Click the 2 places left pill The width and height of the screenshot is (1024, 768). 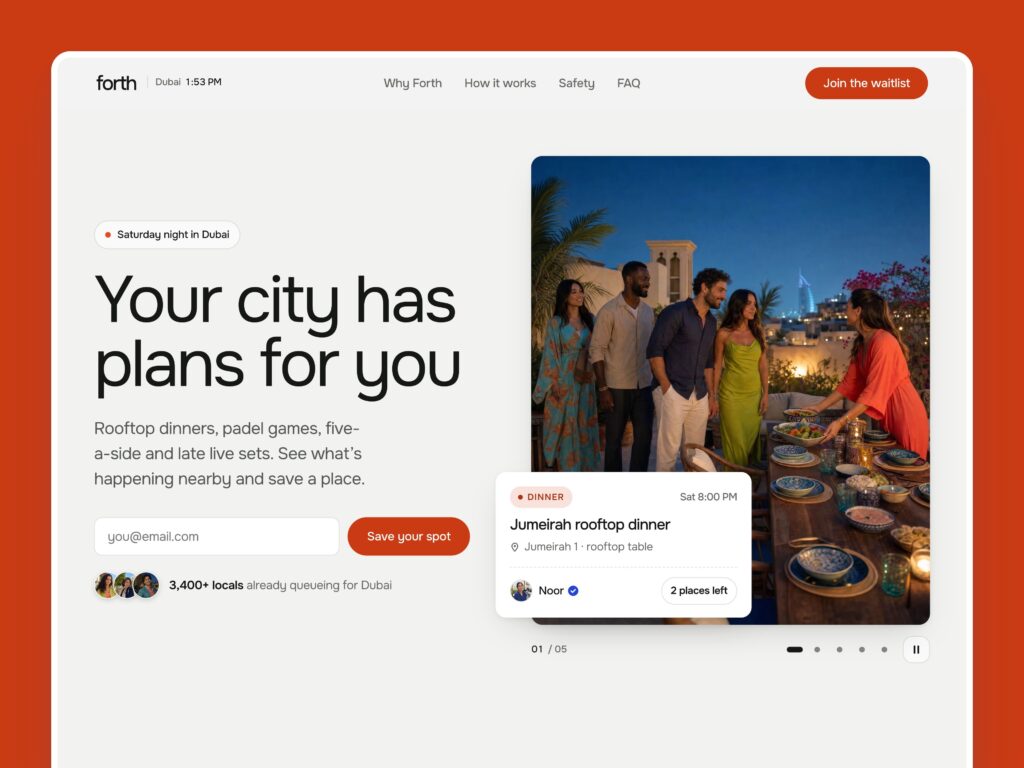click(699, 591)
